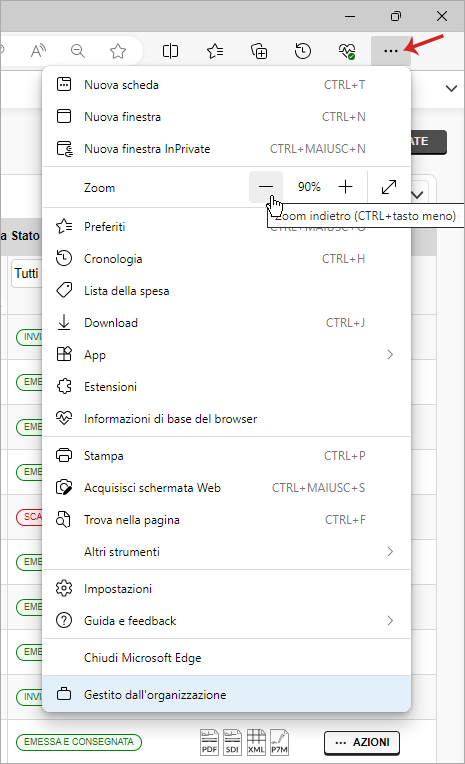The image size is (465, 764).
Task: Click the split screen toolbar icon
Action: (170, 51)
